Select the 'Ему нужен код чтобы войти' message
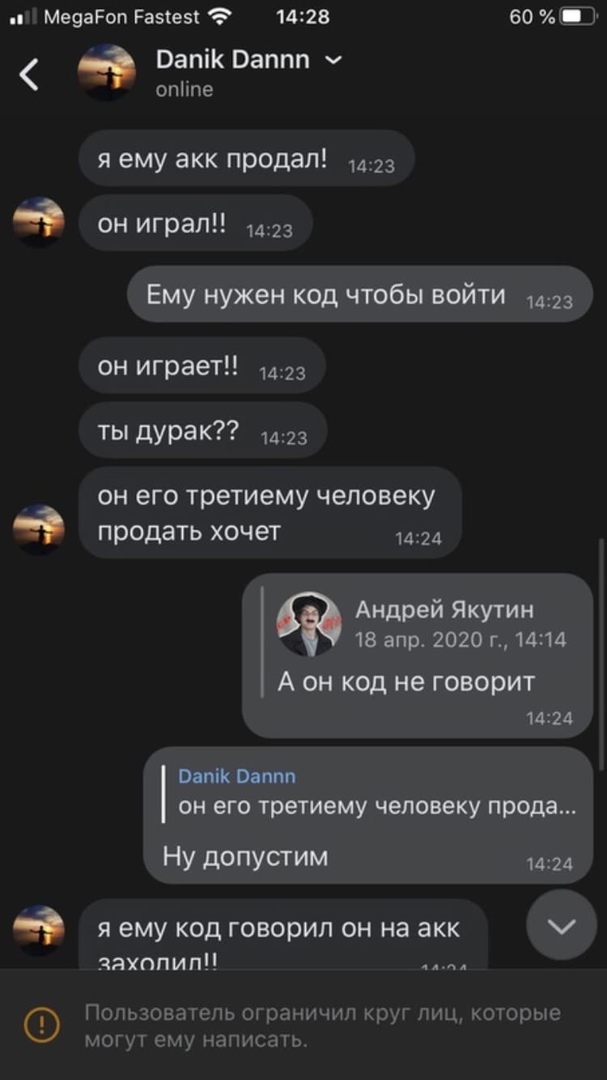 (360, 294)
